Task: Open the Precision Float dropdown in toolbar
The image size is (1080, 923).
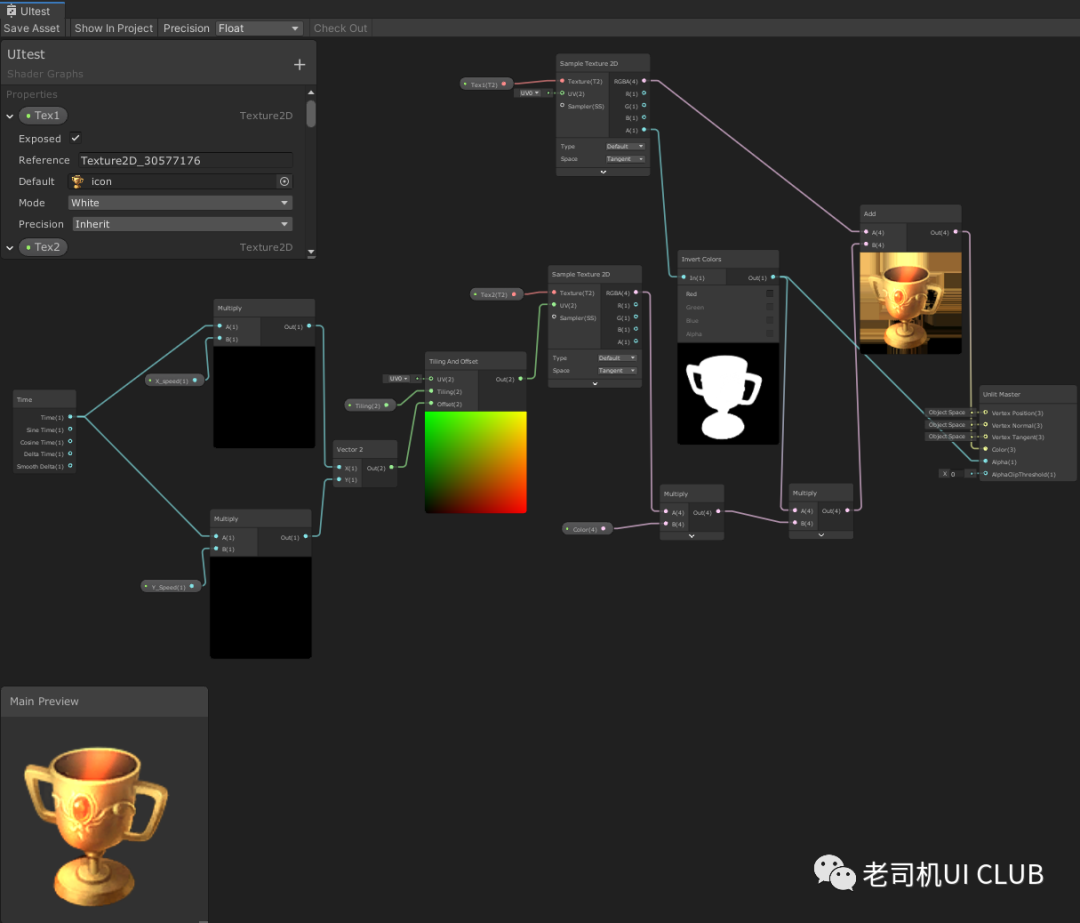Action: pyautogui.click(x=258, y=28)
